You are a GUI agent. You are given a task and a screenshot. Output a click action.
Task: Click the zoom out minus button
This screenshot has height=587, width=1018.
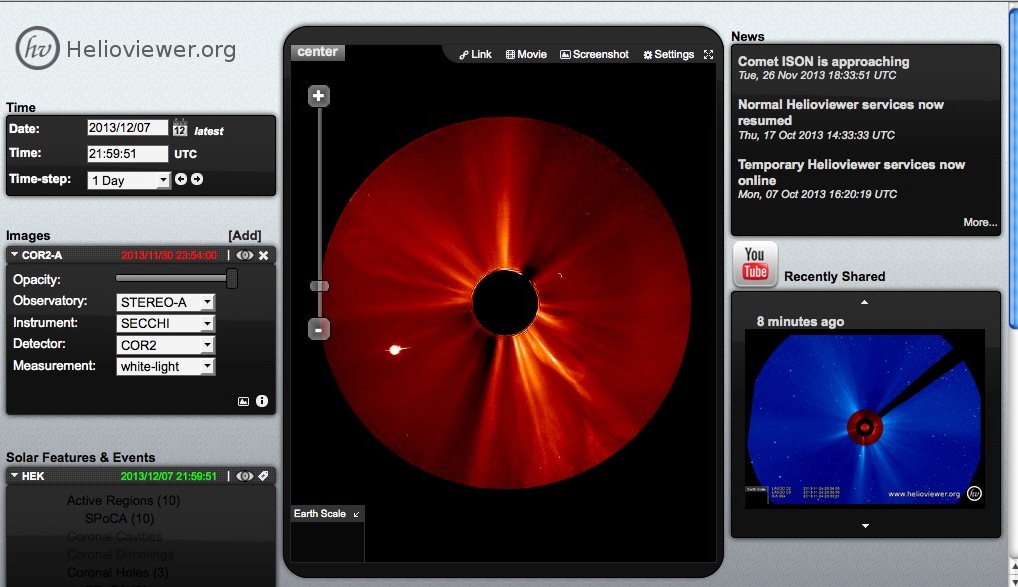[319, 329]
